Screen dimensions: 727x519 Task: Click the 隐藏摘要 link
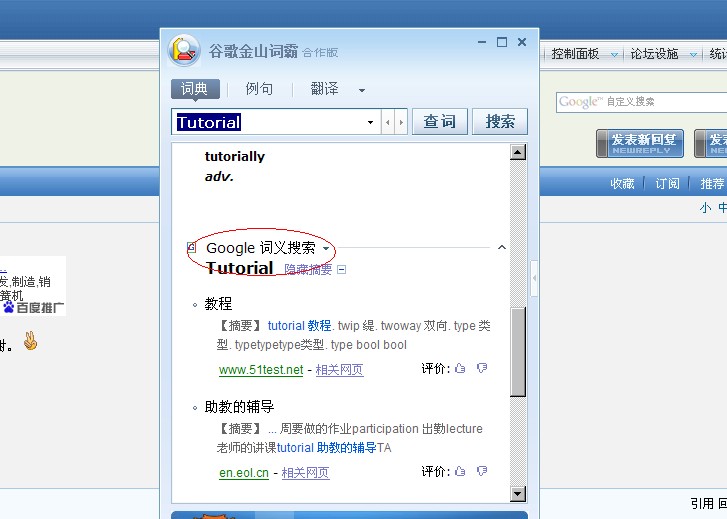pyautogui.click(x=308, y=269)
